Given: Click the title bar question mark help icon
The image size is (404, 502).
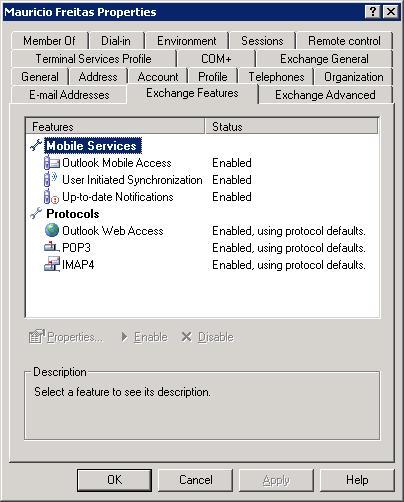Looking at the screenshot, I should 373,12.
